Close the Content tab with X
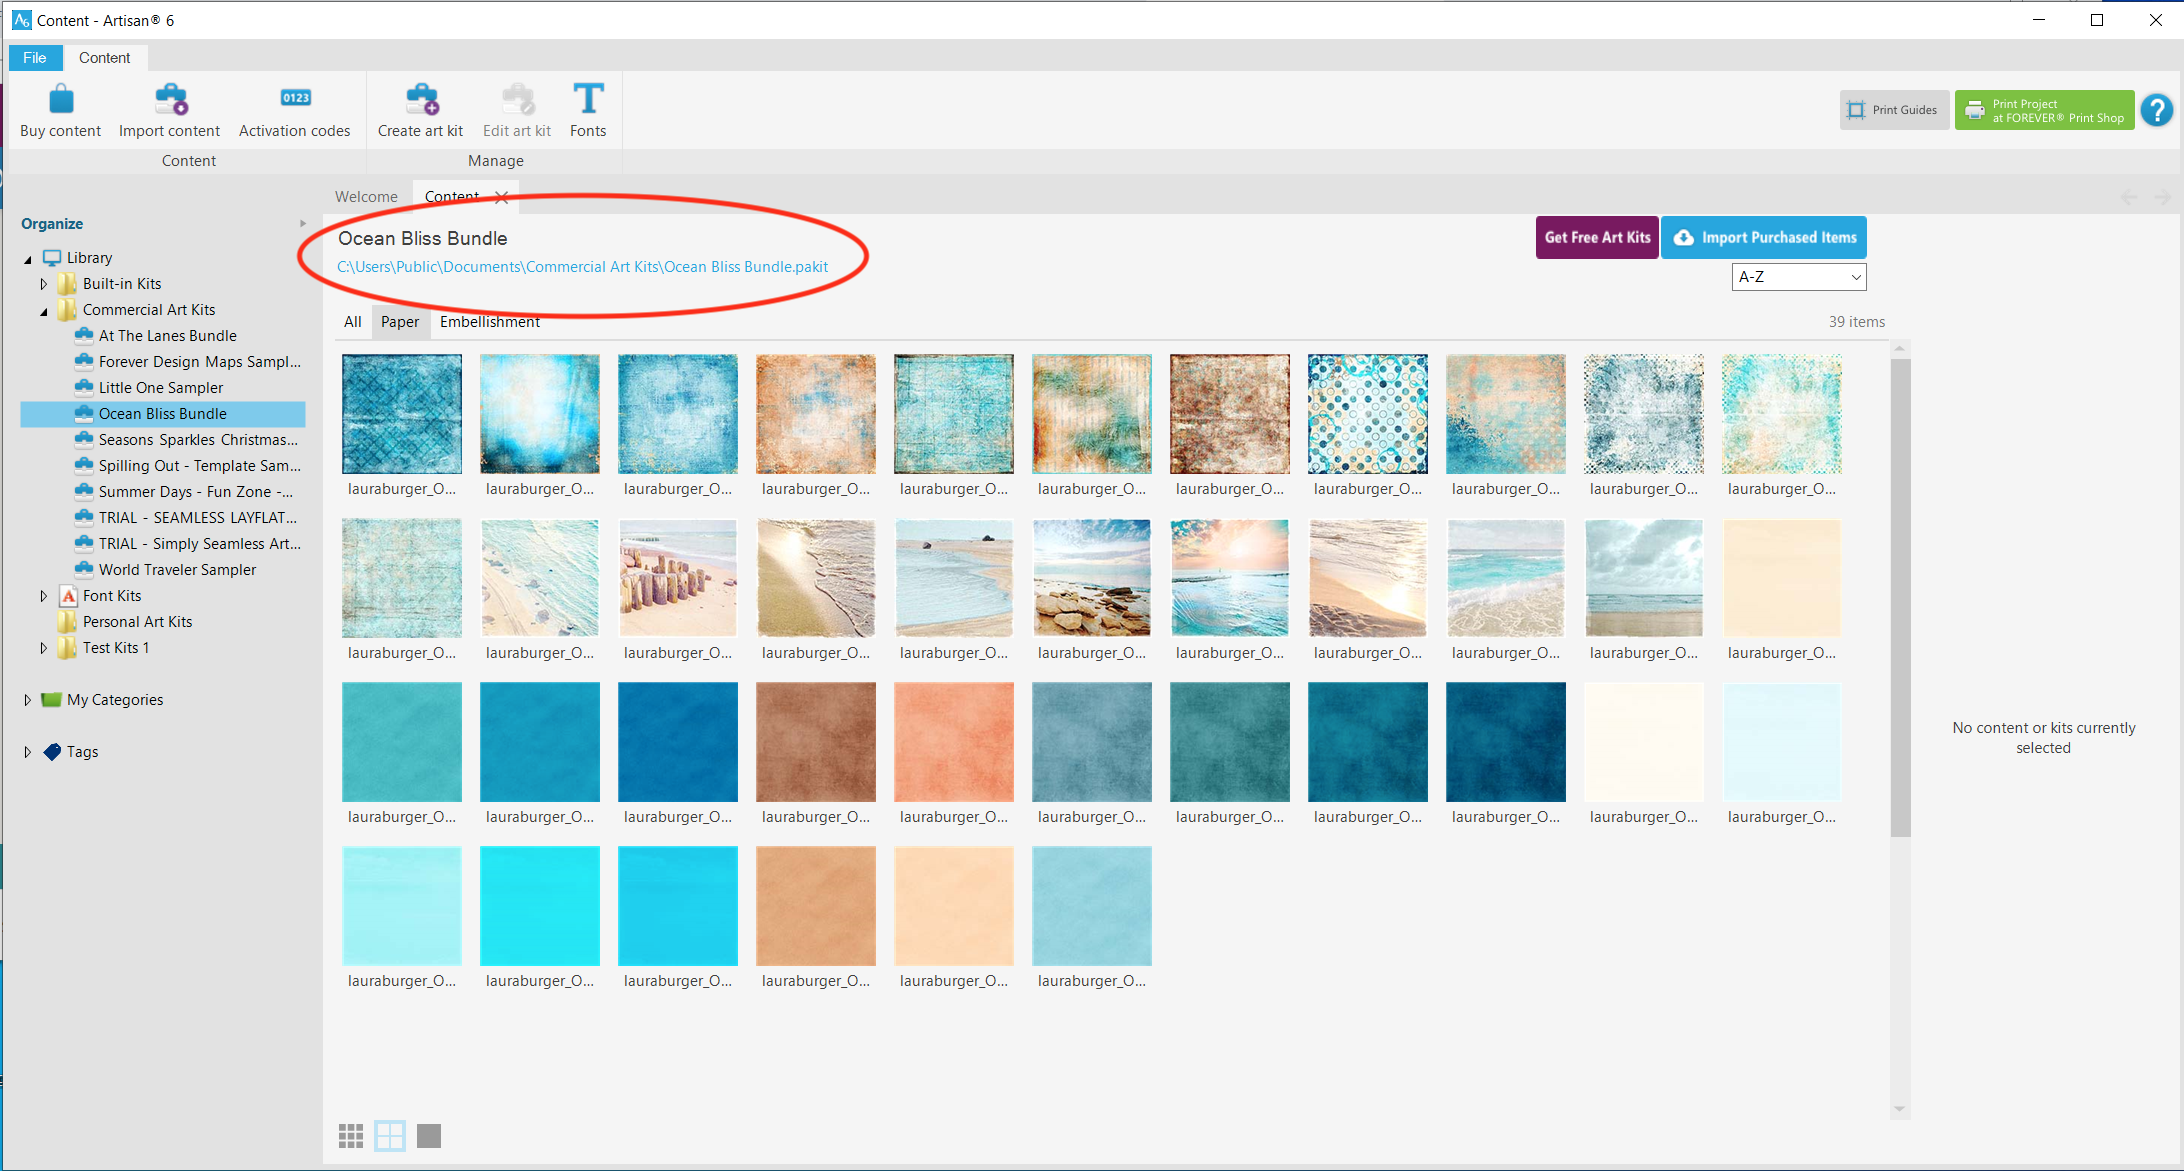Screen dimensions: 2184x1171 click(502, 197)
